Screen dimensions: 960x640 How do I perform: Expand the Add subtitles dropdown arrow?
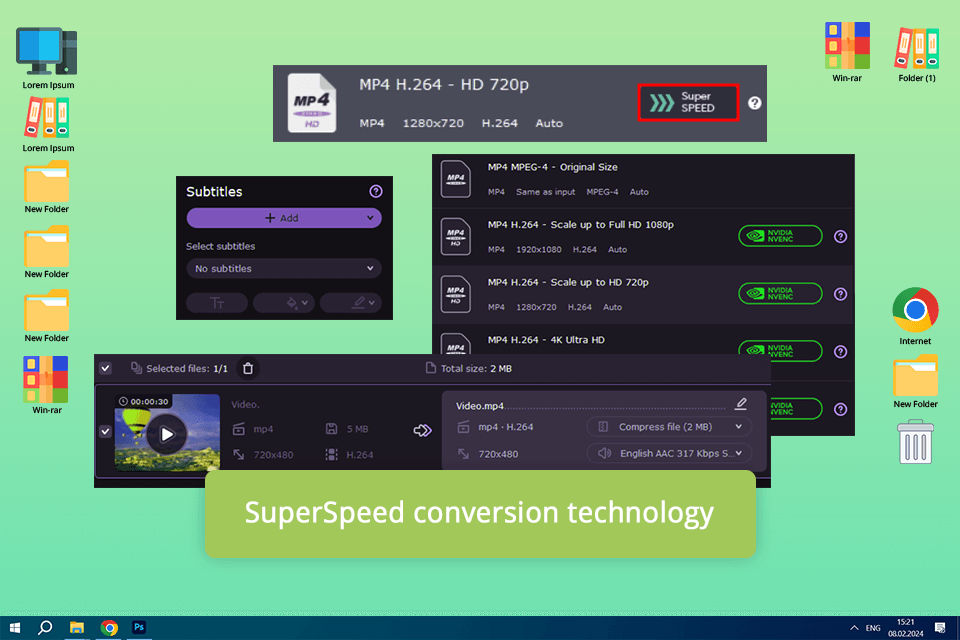370,218
